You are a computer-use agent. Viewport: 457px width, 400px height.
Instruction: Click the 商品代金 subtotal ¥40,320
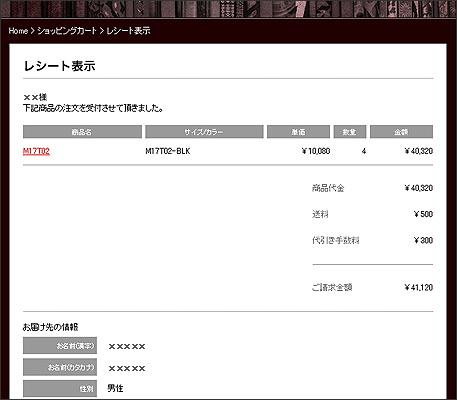[419, 188]
